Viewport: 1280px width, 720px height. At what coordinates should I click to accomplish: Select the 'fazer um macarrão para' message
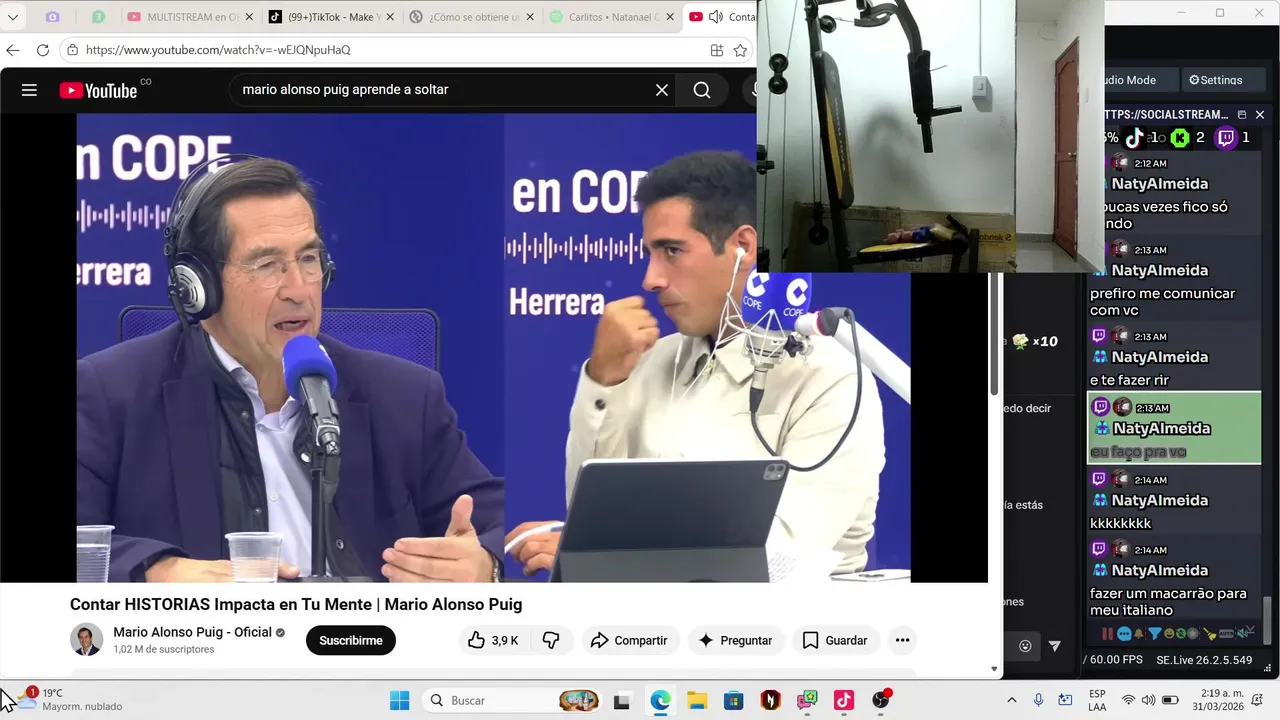point(1174,580)
